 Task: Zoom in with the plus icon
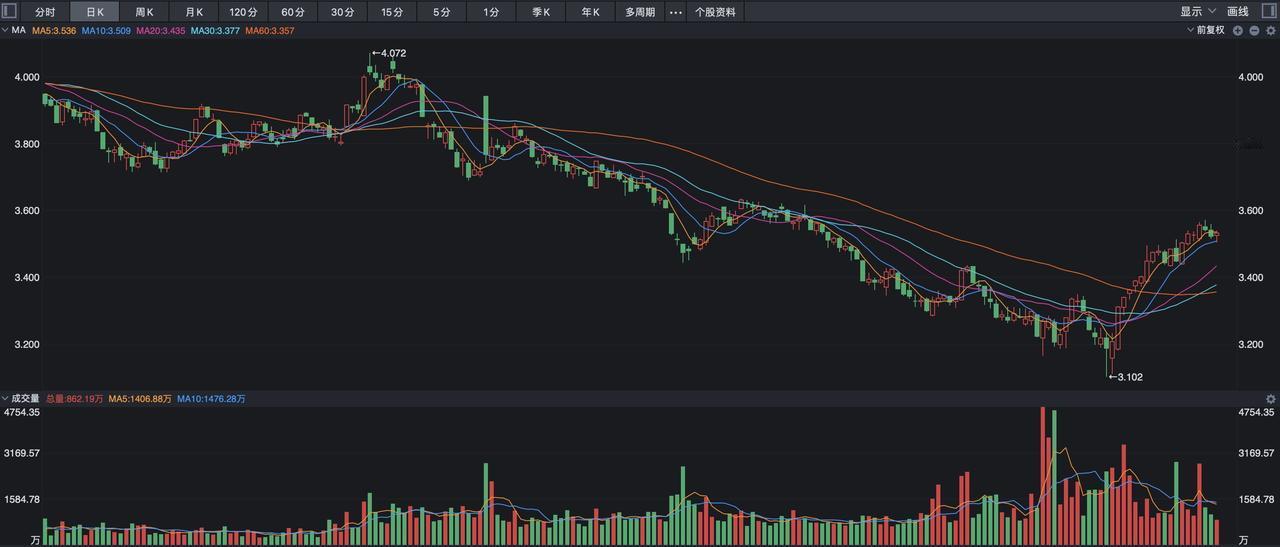[x=1238, y=31]
